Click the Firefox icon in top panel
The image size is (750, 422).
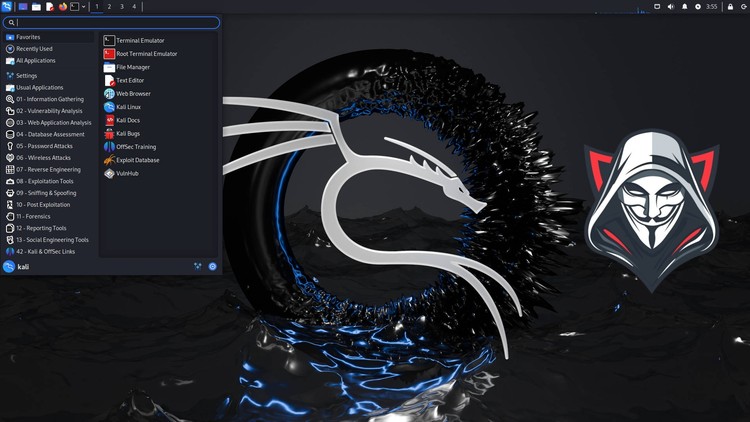(x=63, y=6)
